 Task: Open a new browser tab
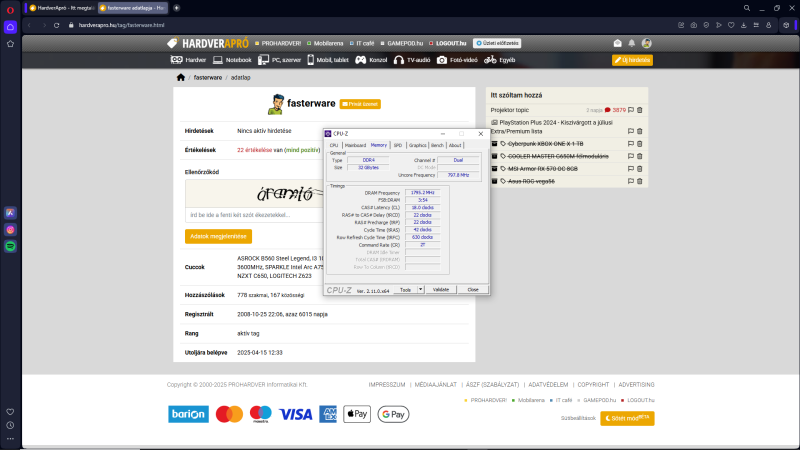click(x=177, y=8)
